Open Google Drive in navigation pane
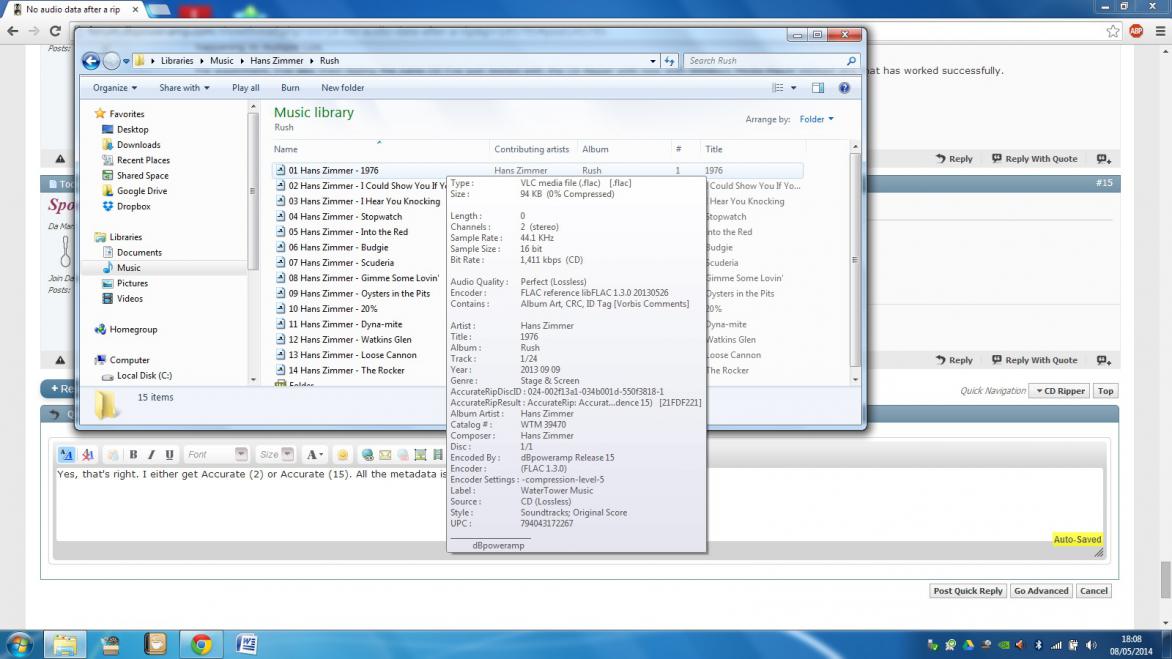This screenshot has width=1172, height=659. (141, 191)
